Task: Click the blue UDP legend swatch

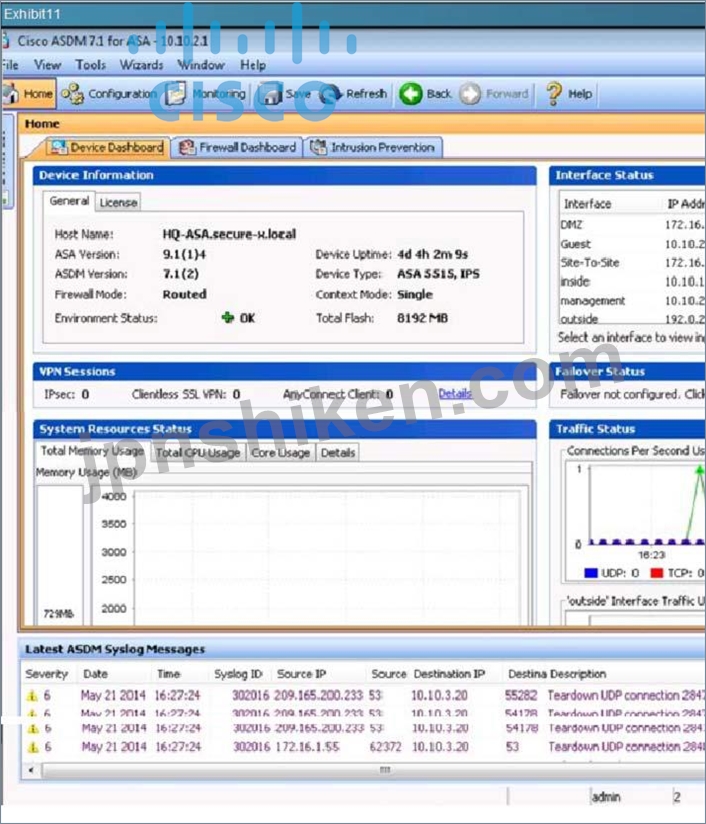Action: [591, 573]
